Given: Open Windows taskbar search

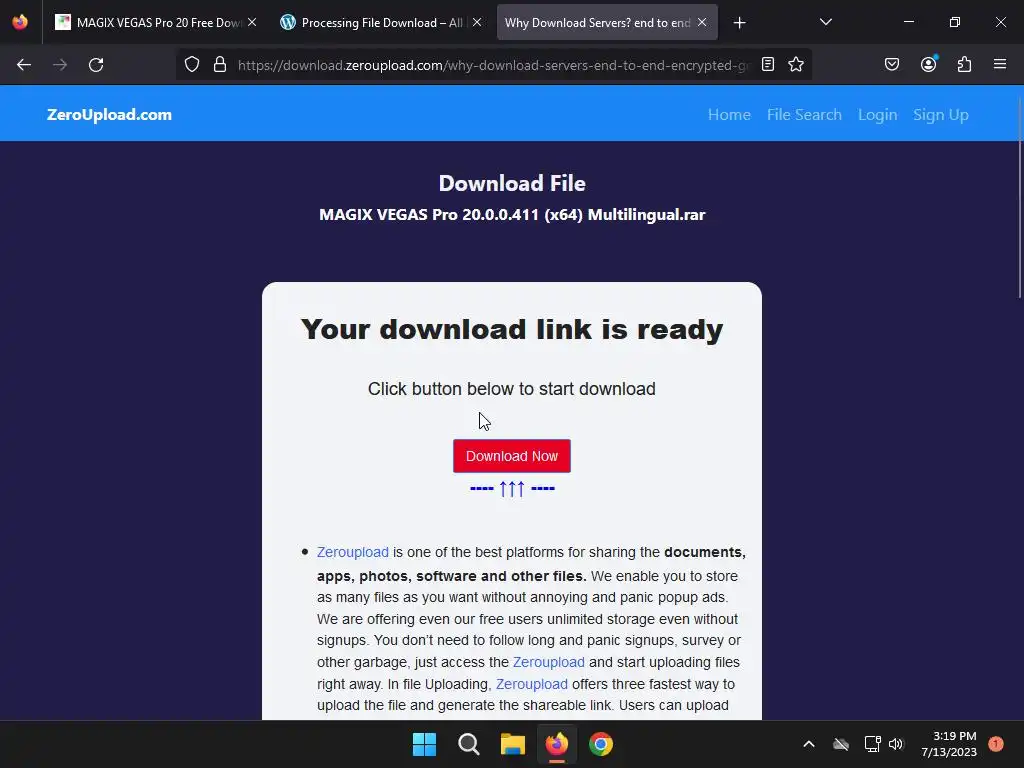Looking at the screenshot, I should click(x=469, y=744).
